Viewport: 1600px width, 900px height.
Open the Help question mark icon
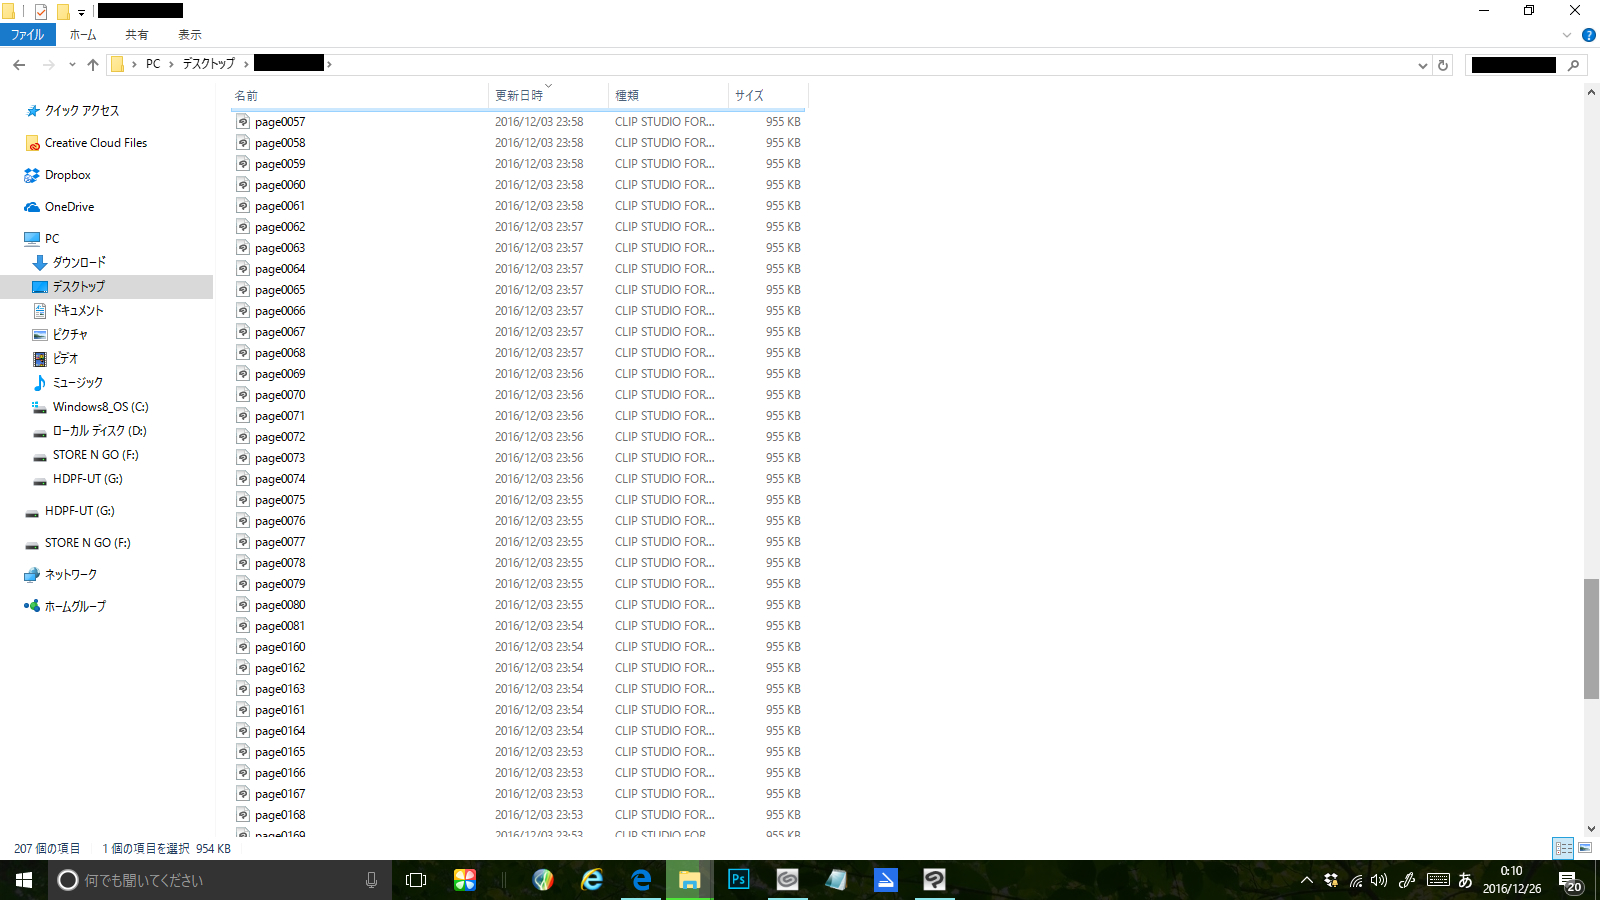(1589, 35)
